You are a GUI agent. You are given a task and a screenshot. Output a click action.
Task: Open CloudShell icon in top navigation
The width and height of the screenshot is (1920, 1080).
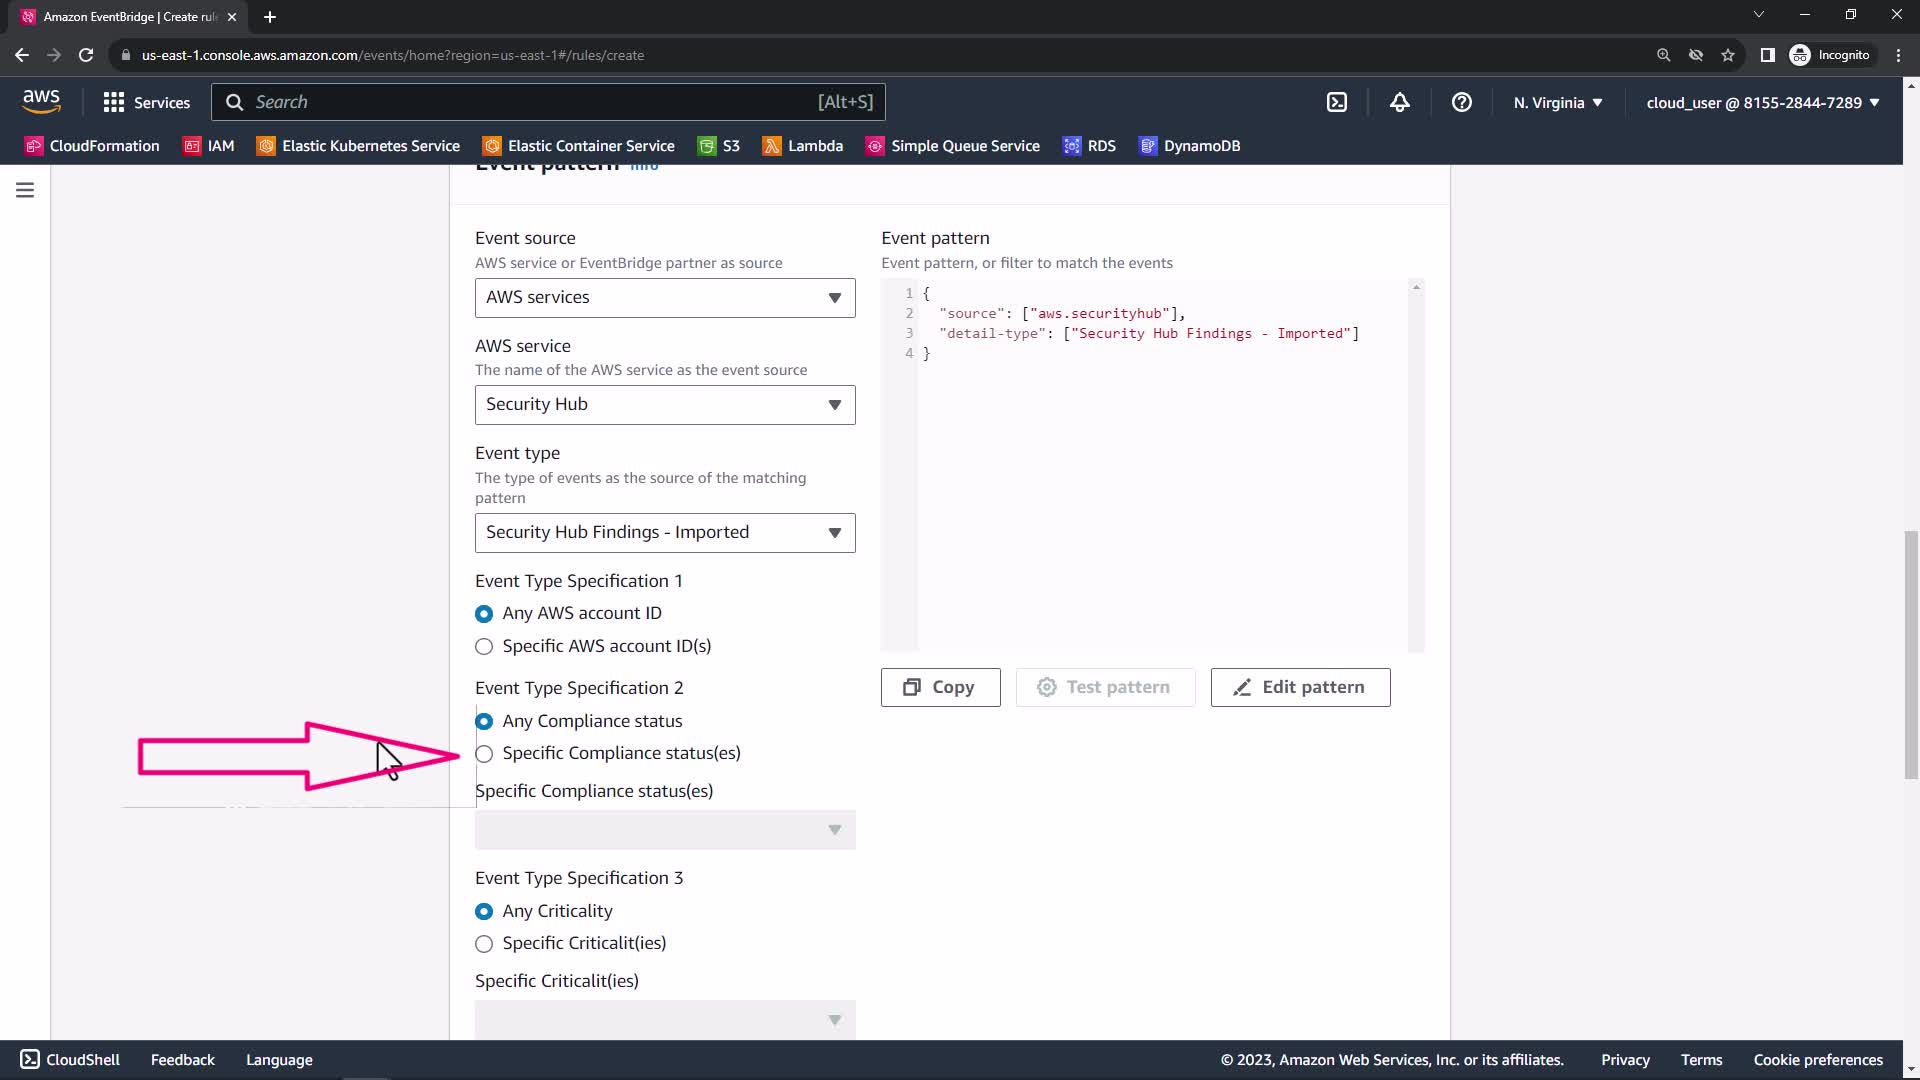(1337, 102)
